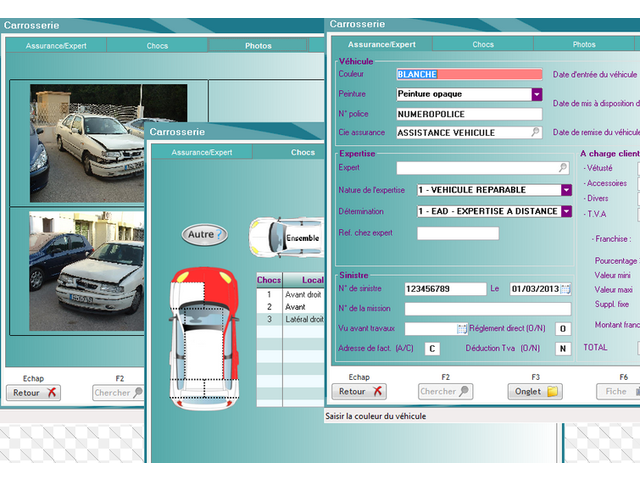Viewport: 640px width, 480px height.
Task: Click the N° police field NUMEROPOLICE
Action: pos(469,114)
